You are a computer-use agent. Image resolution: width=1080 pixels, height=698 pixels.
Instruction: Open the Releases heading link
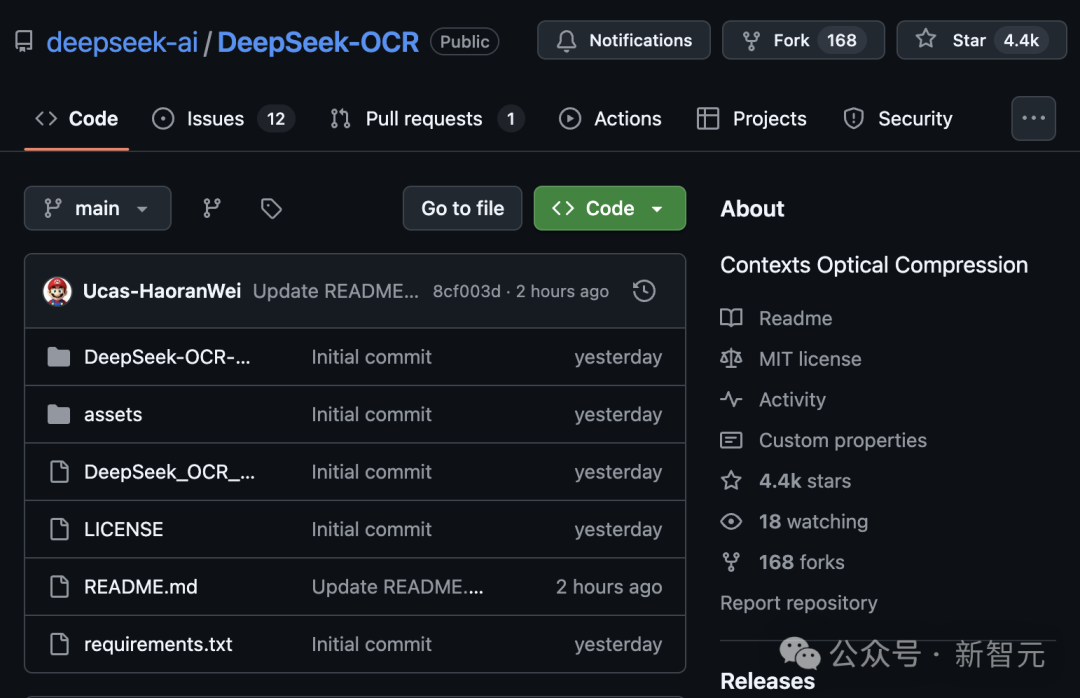(767, 681)
